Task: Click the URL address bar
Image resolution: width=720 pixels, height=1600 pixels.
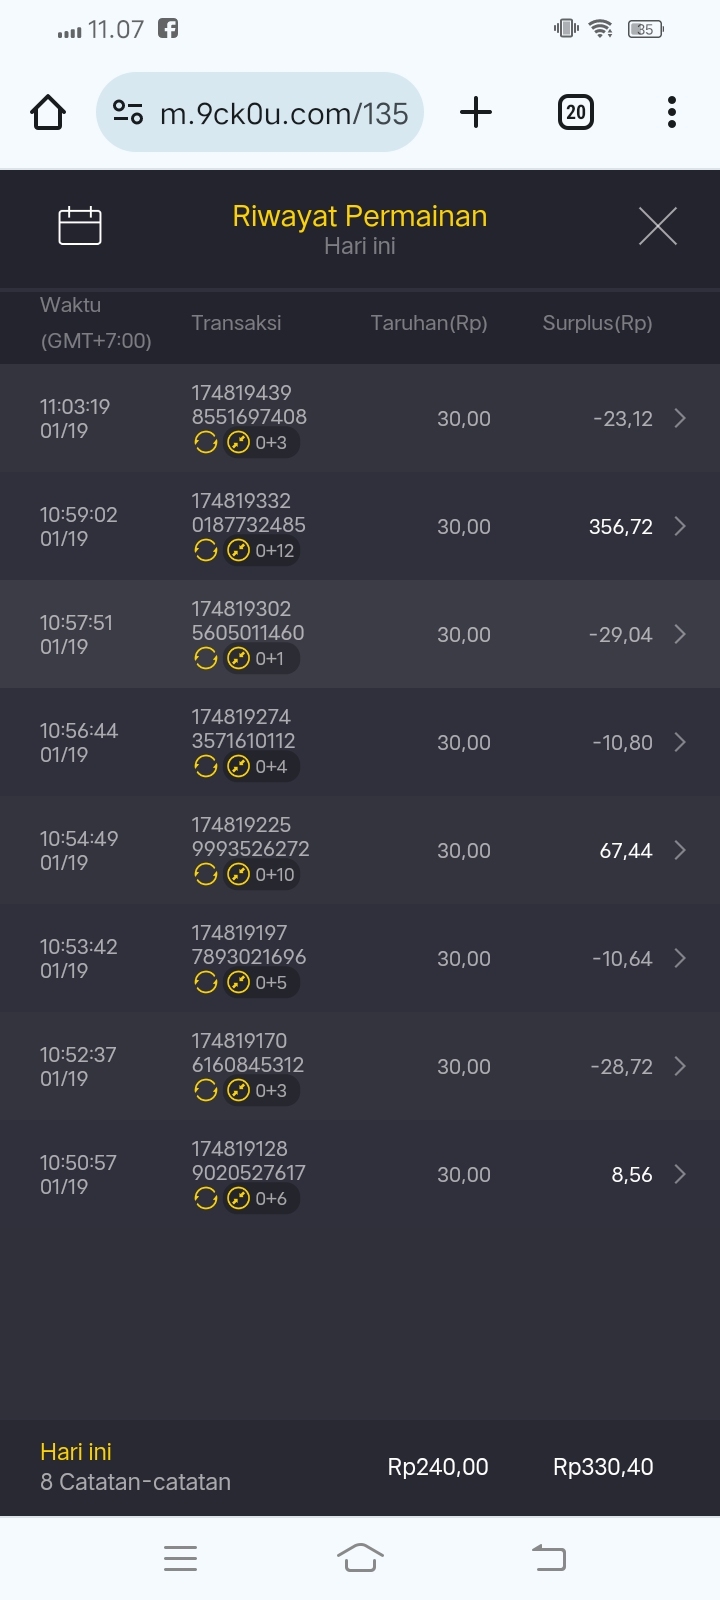Action: [x=284, y=113]
